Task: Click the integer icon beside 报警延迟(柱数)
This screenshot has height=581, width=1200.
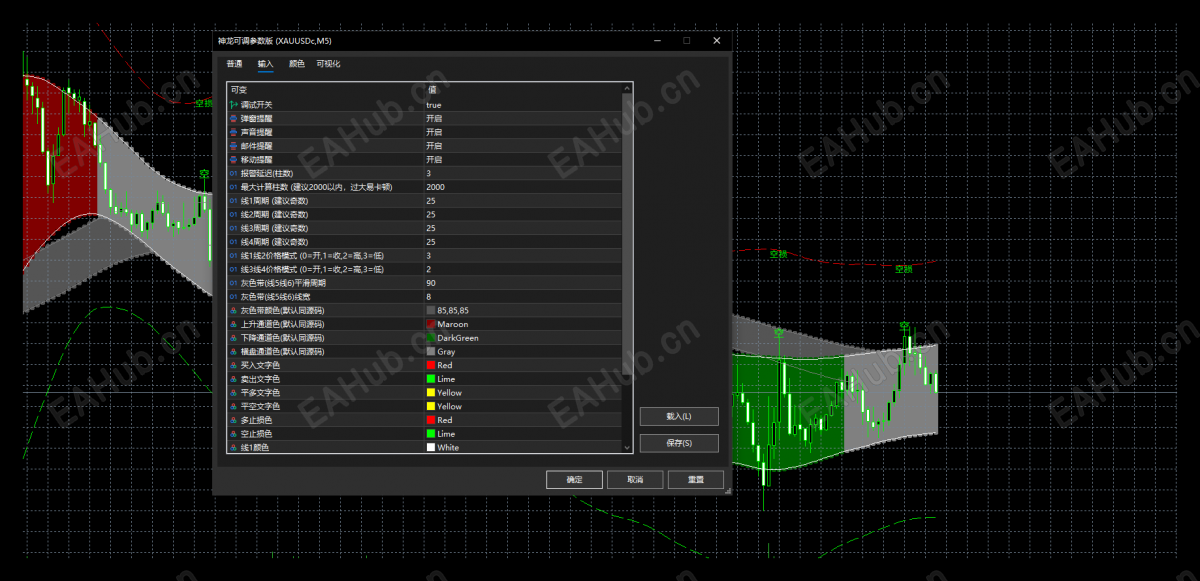Action: 234,173
